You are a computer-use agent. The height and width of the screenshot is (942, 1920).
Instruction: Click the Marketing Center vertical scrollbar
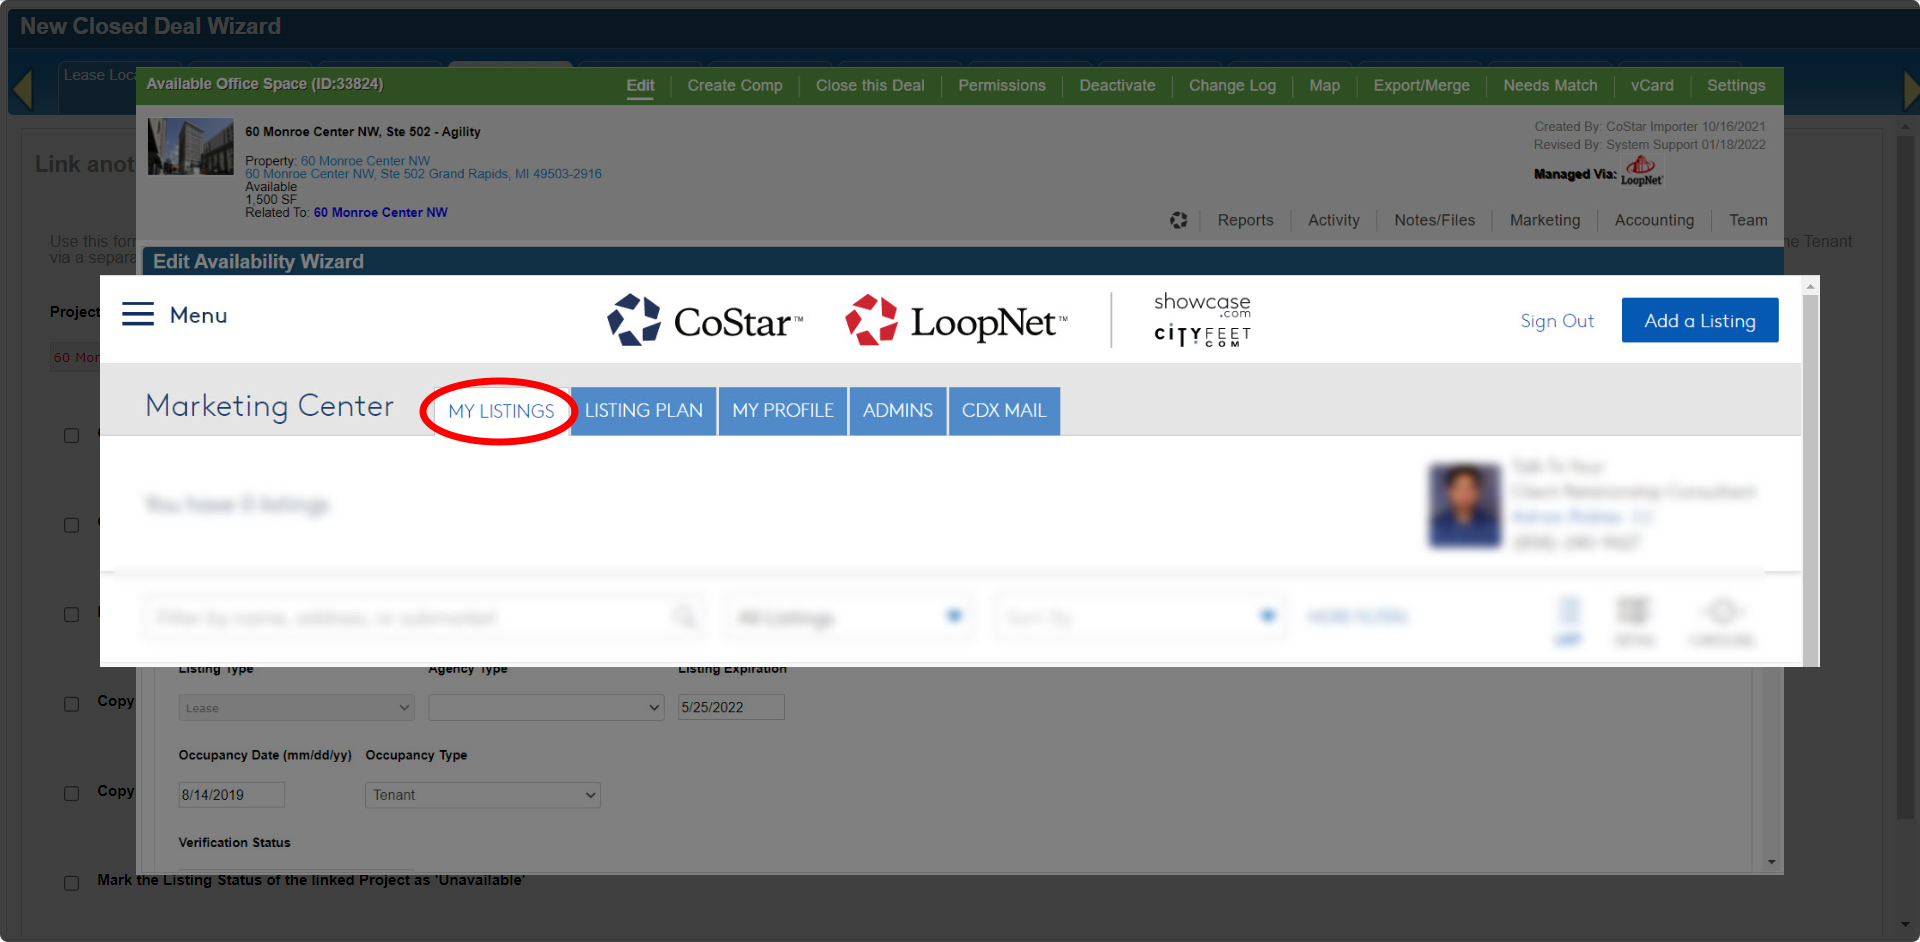click(1810, 470)
